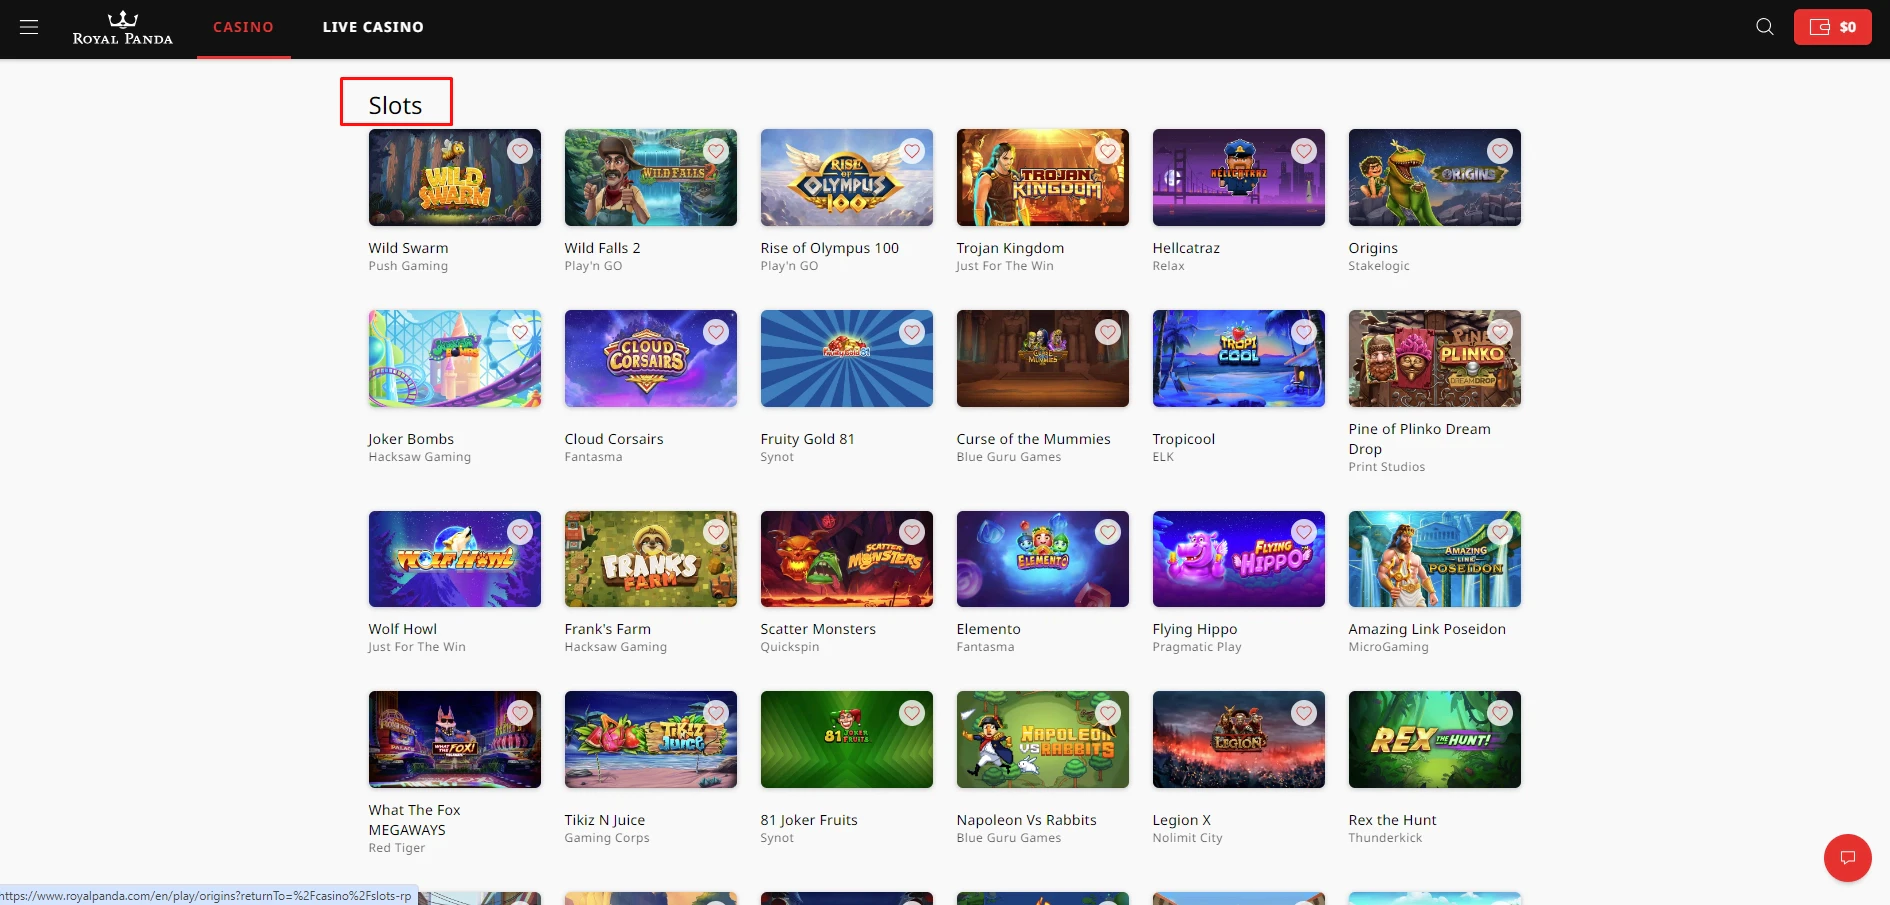Open the search icon
This screenshot has height=905, width=1890.
[x=1765, y=27]
